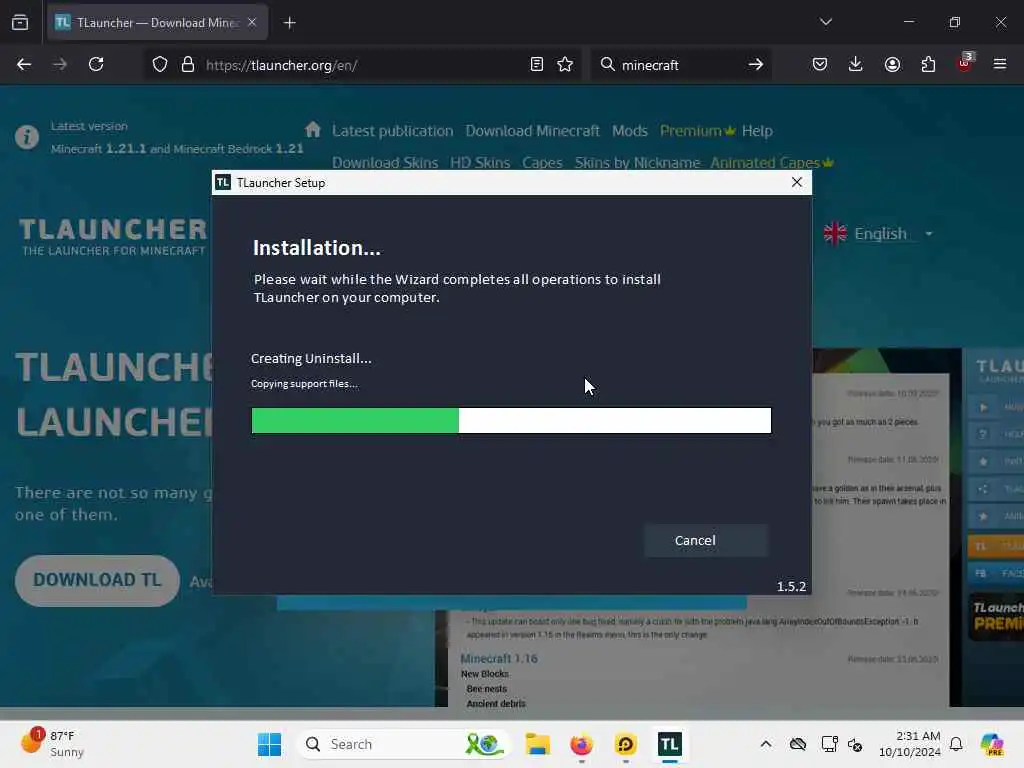
Task: Open Windows Start menu
Action: [269, 744]
